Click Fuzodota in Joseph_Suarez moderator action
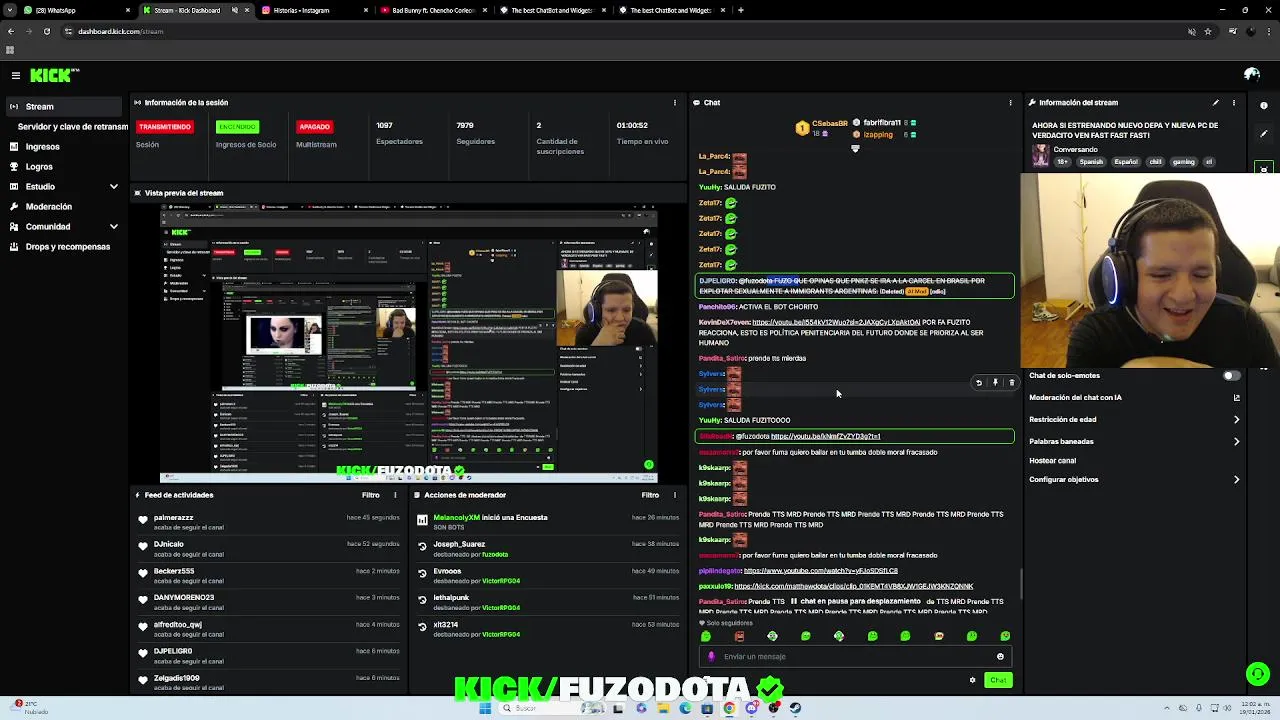 [x=495, y=554]
